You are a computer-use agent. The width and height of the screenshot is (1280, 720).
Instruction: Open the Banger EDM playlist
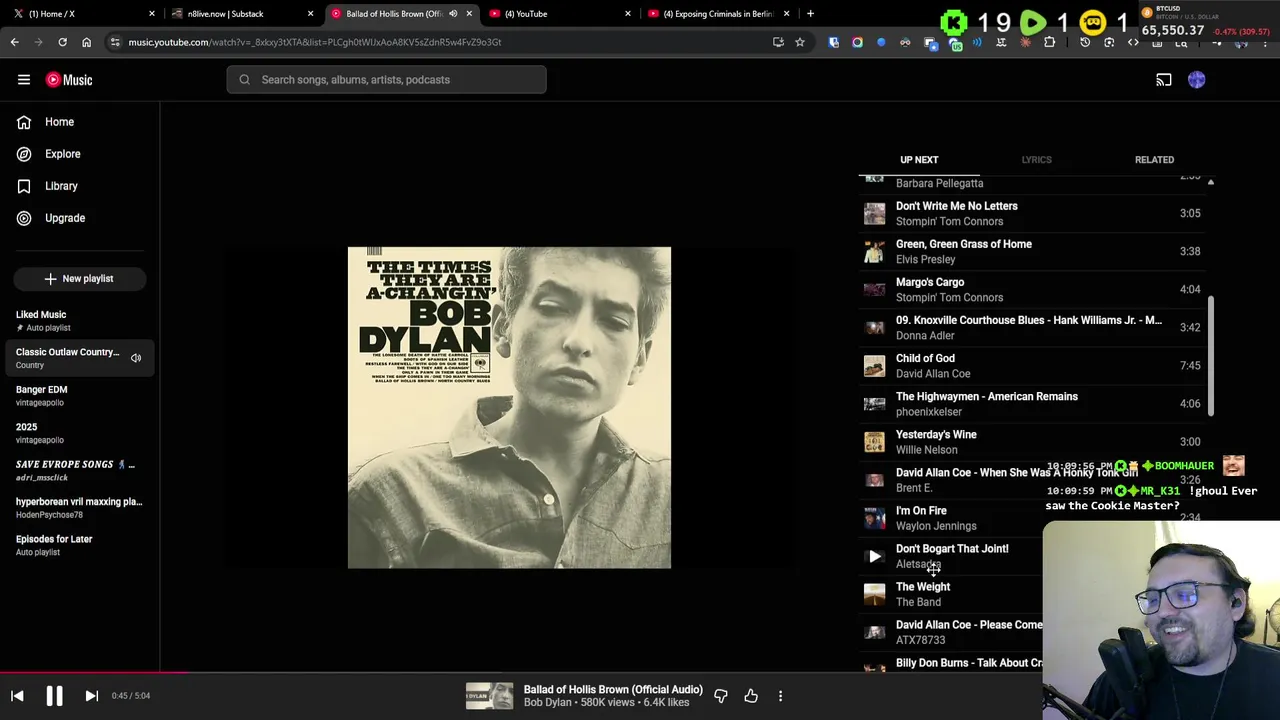coord(80,395)
